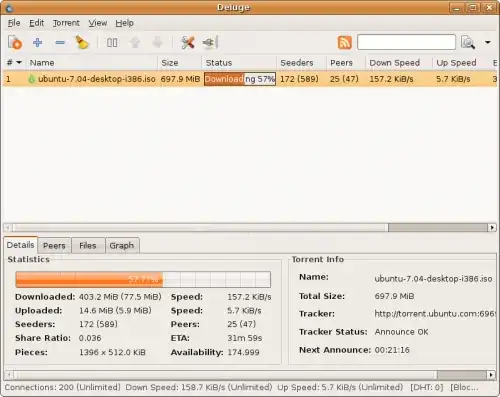The width and height of the screenshot is (500, 397).
Task: Sort by the Name column header
Action: point(91,63)
